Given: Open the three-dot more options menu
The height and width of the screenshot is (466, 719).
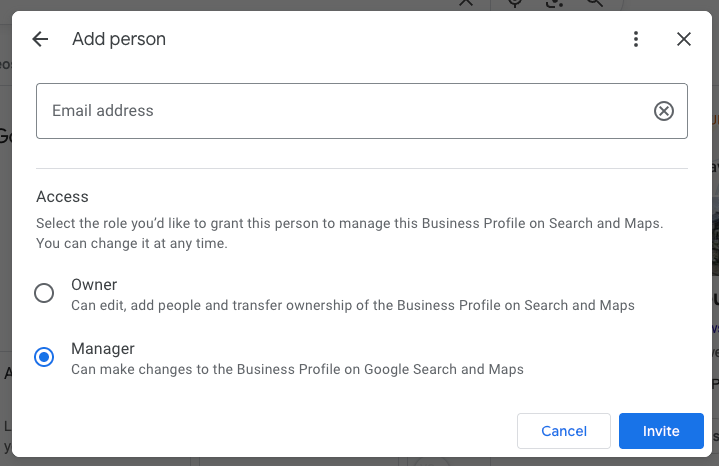Looking at the screenshot, I should [x=636, y=39].
